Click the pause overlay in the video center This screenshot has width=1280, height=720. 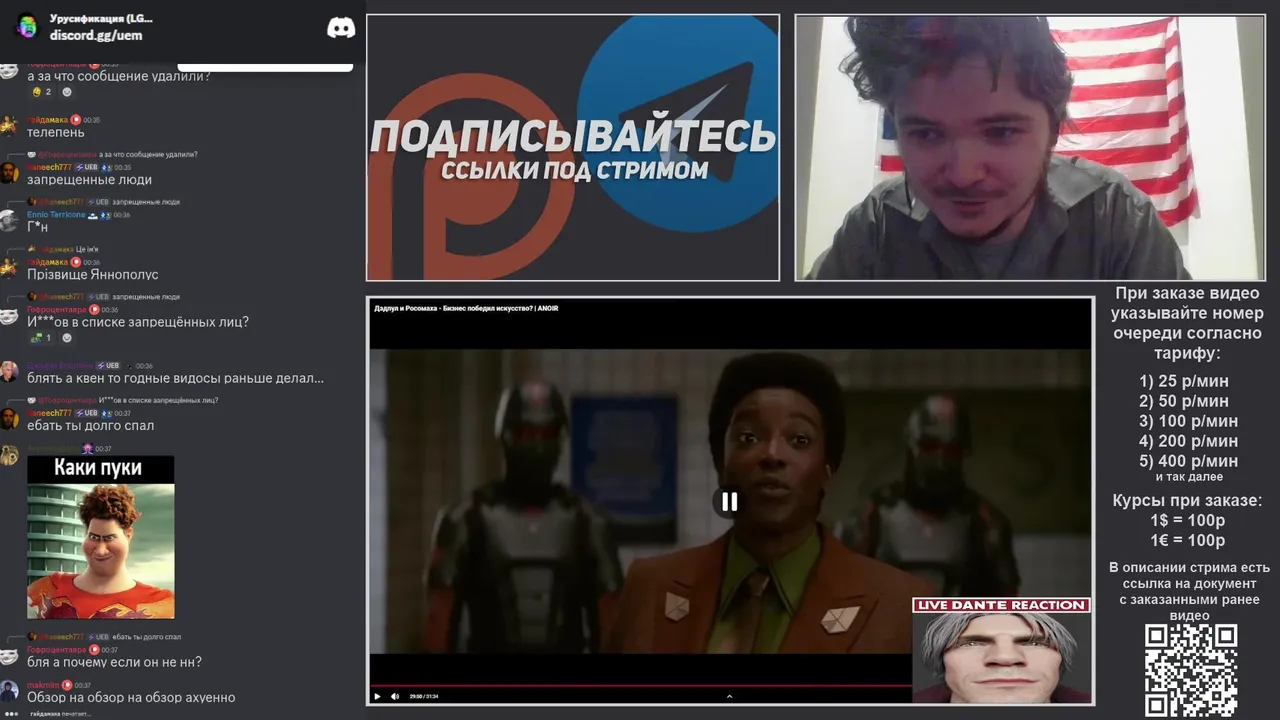pos(730,502)
